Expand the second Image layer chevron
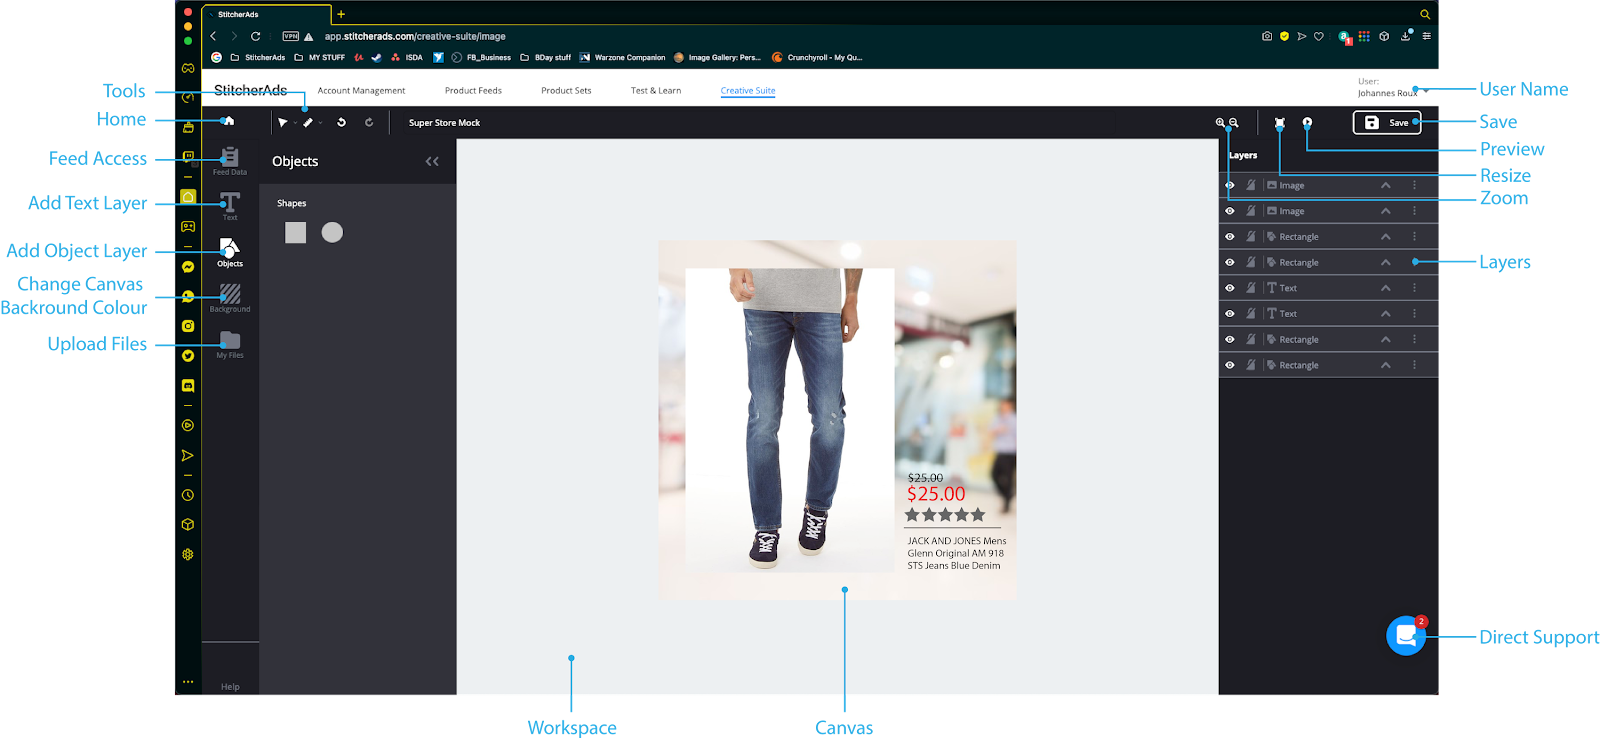The image size is (1600, 739). pos(1386,211)
